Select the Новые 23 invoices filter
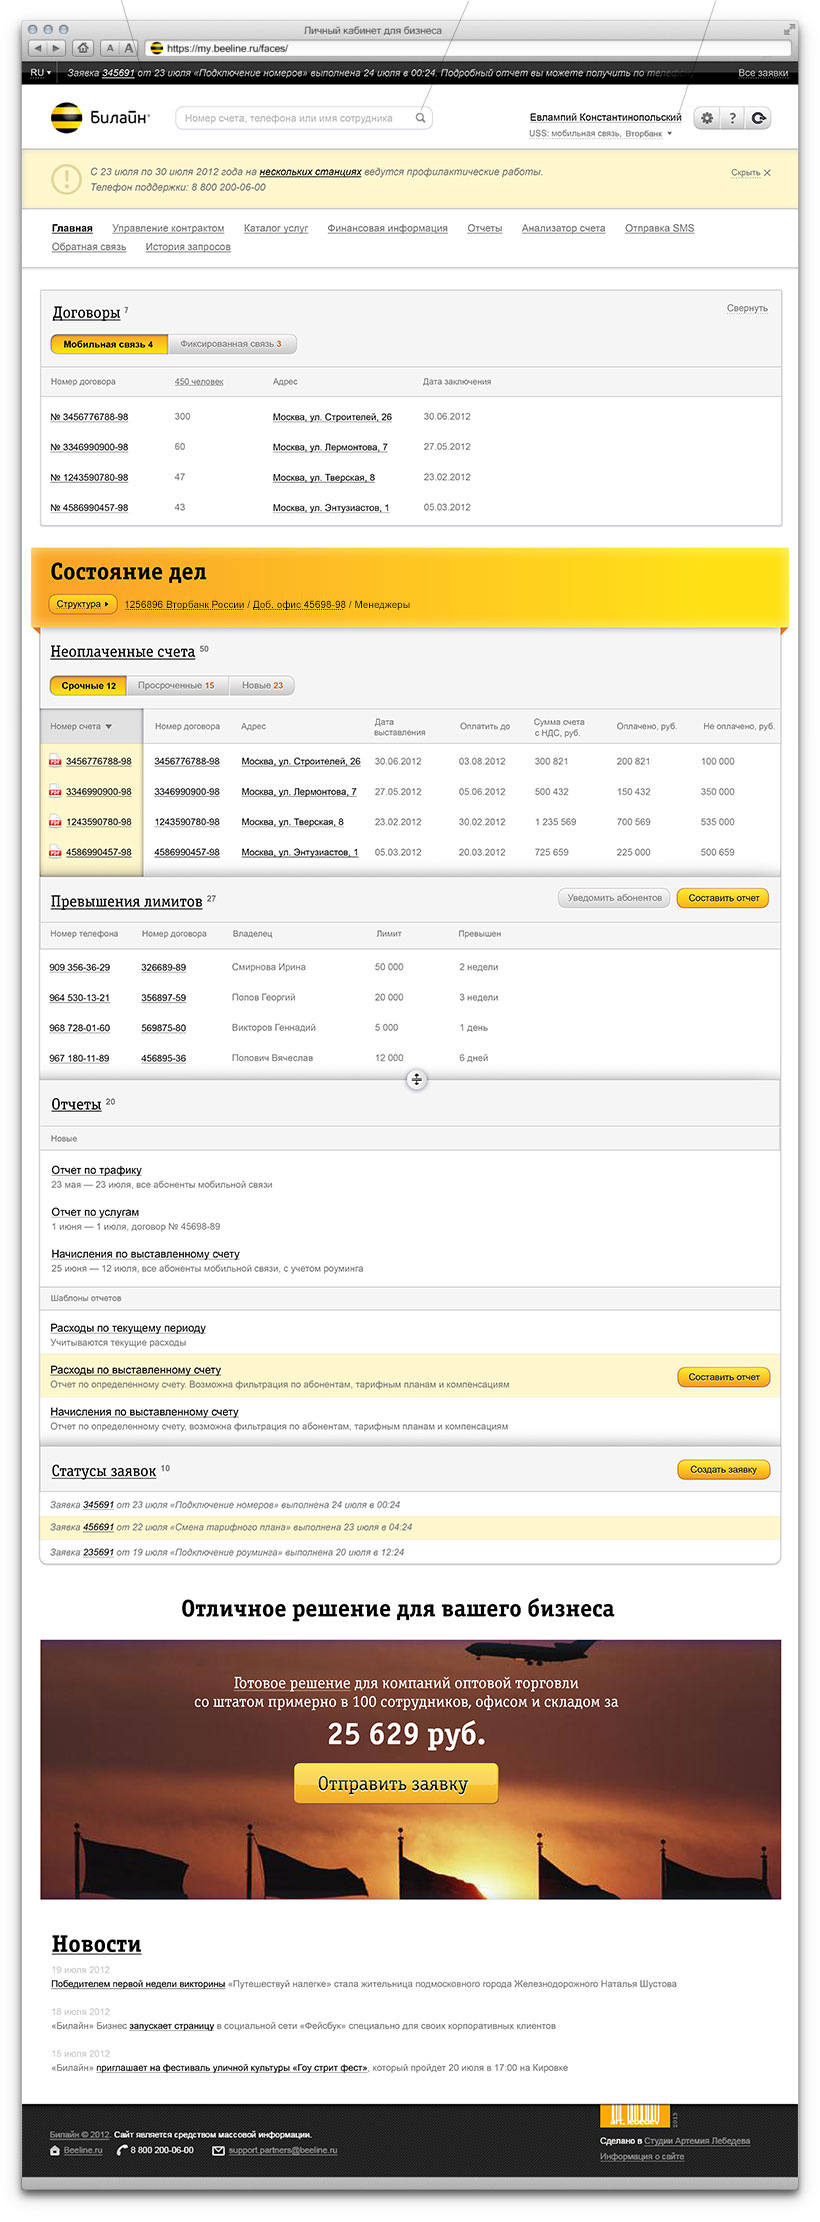 pyautogui.click(x=262, y=686)
